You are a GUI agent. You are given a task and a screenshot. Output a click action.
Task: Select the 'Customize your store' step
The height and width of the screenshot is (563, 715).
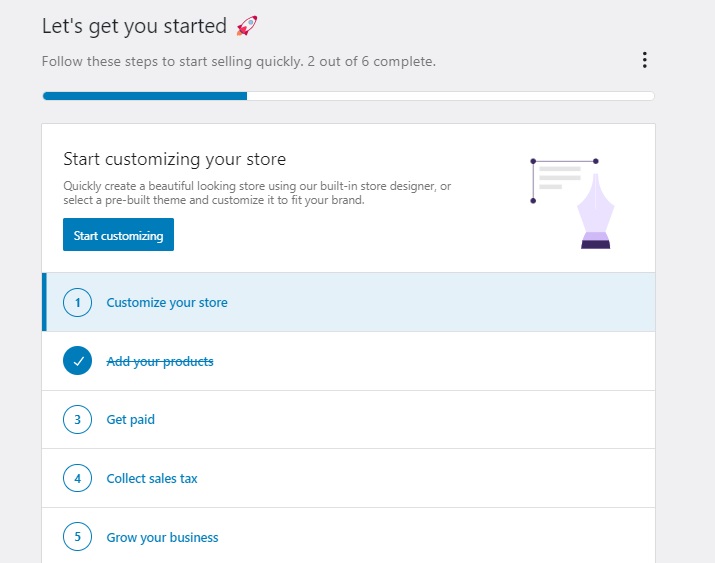(x=167, y=303)
